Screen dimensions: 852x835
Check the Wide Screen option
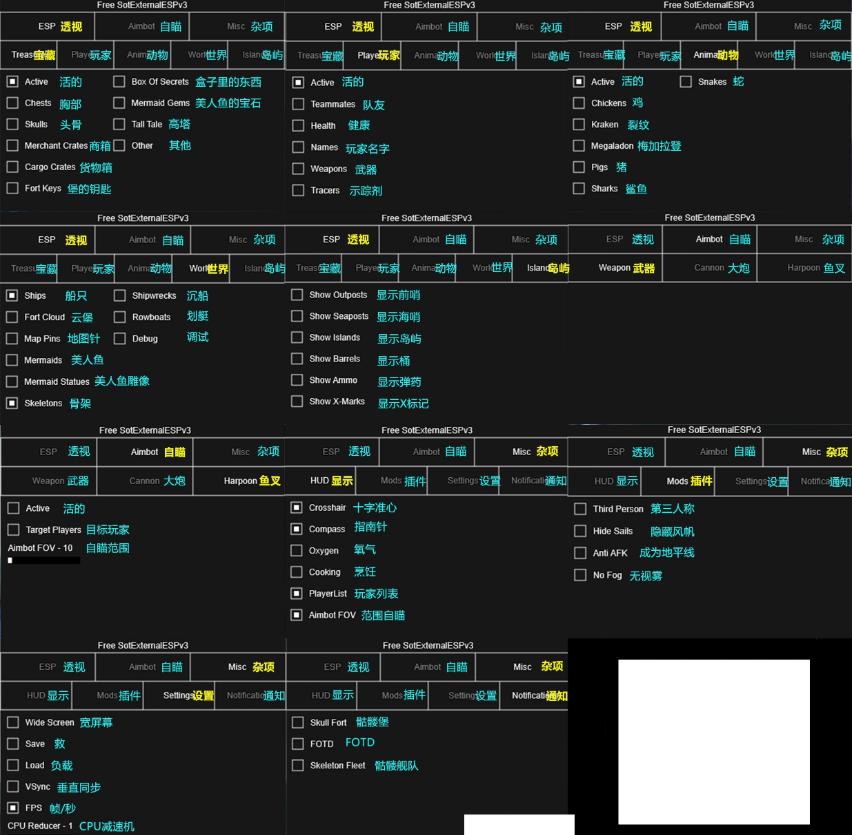(x=13, y=722)
